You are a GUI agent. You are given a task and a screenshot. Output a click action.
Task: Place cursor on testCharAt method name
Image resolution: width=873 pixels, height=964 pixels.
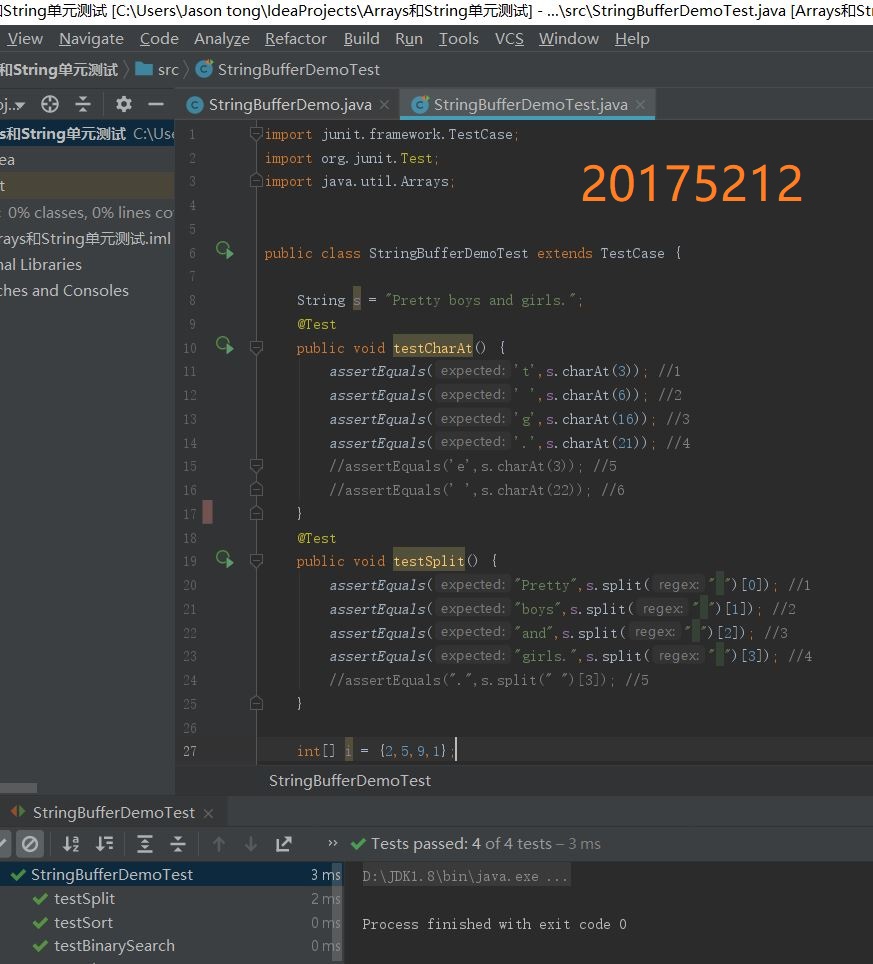coord(432,348)
